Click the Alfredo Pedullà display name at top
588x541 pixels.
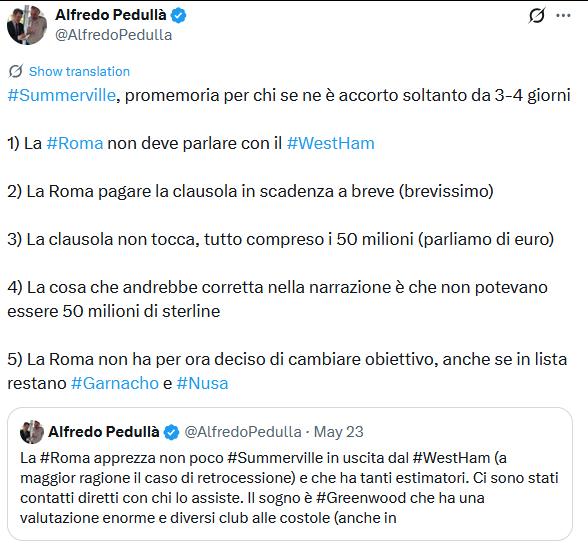point(111,15)
